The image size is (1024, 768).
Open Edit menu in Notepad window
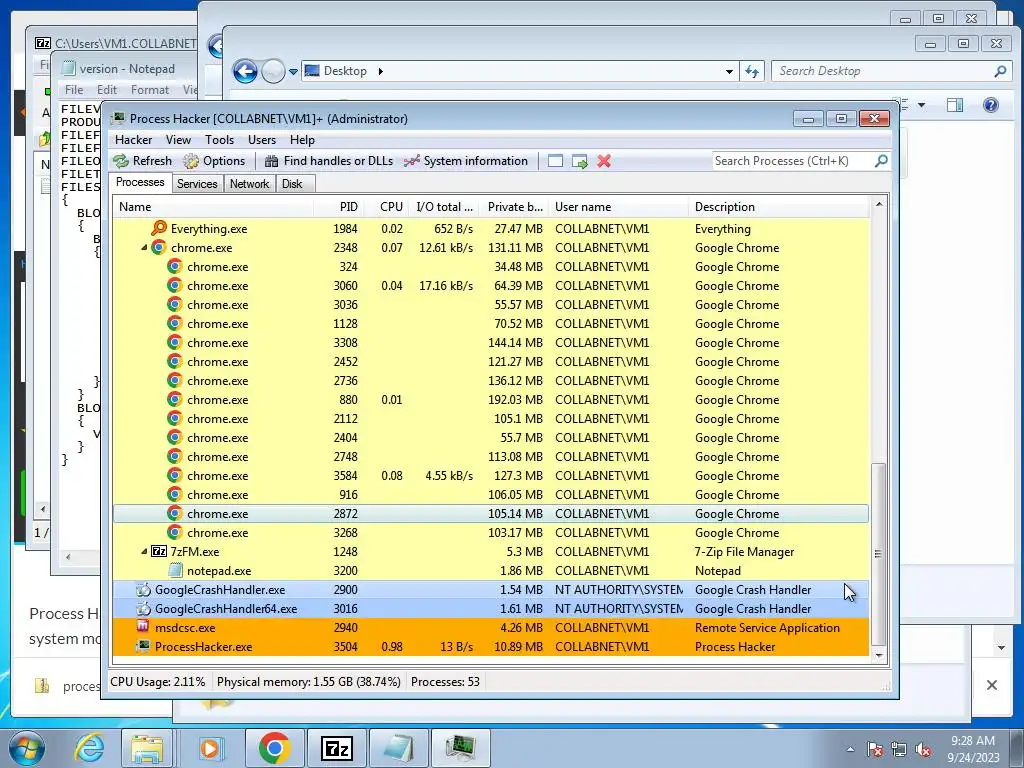(x=106, y=90)
